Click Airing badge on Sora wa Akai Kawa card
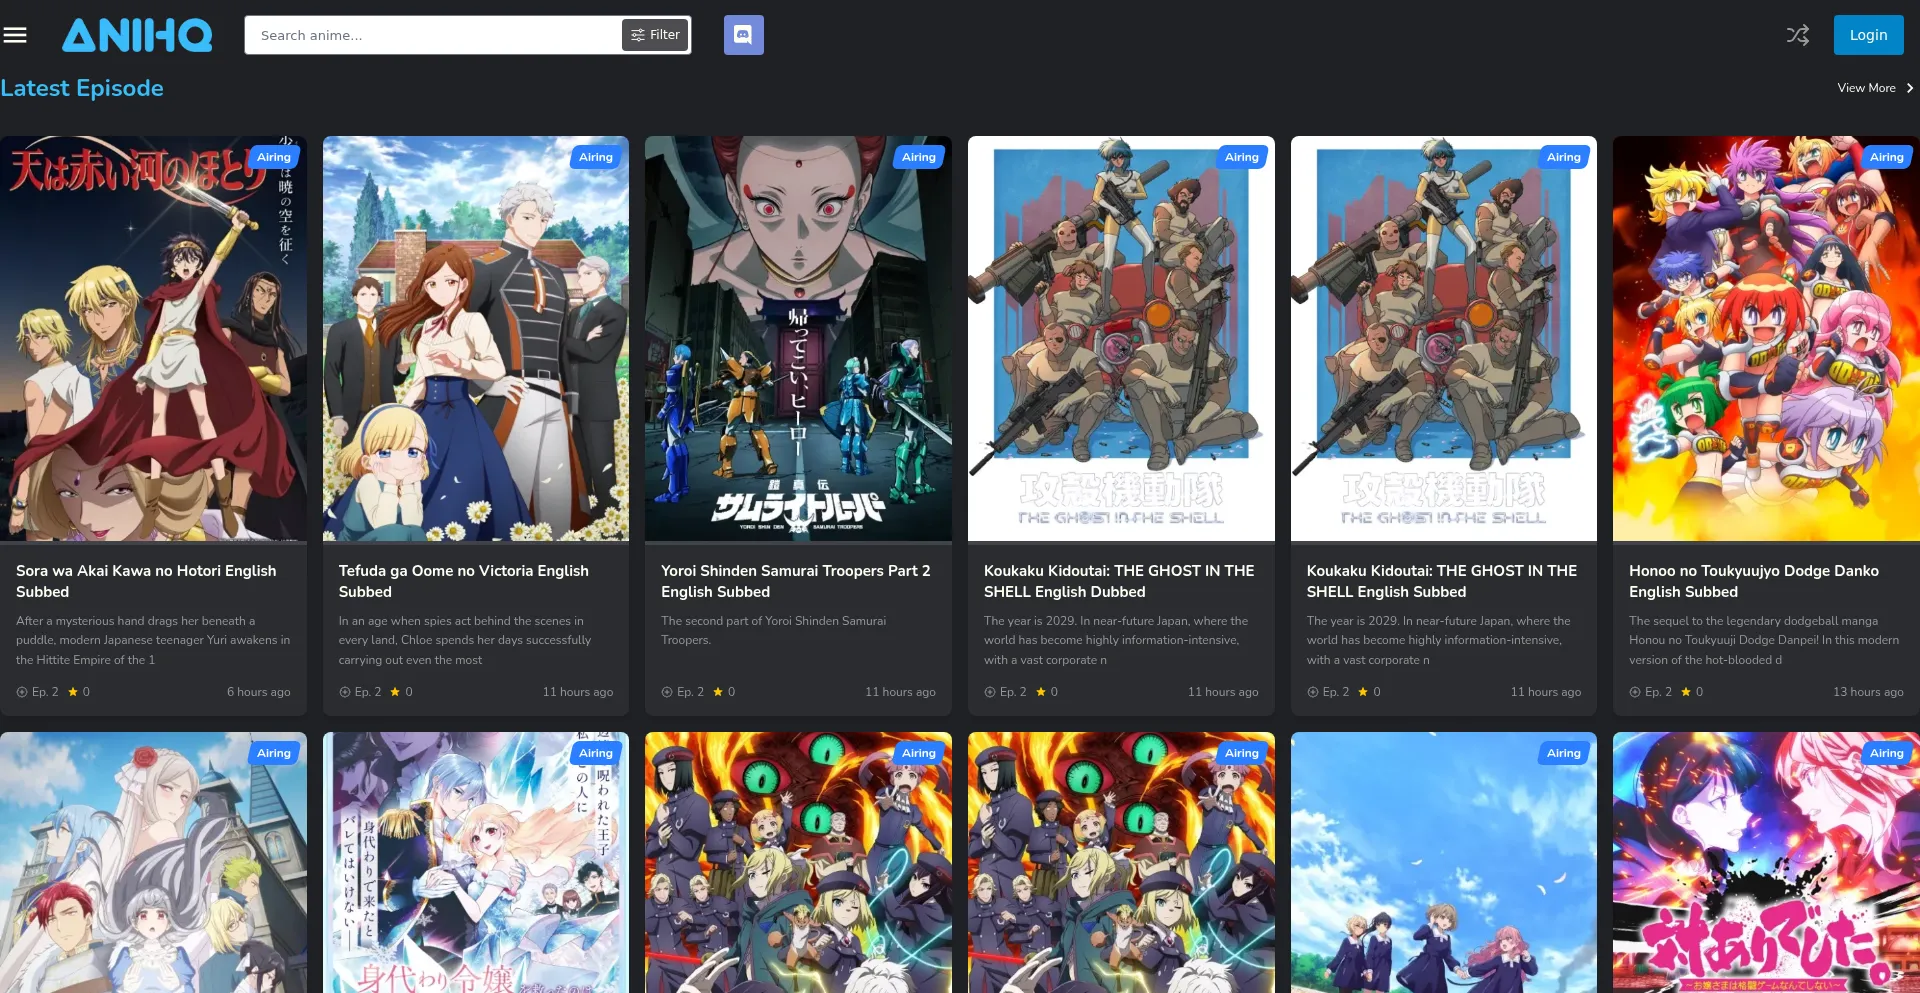The image size is (1920, 993). pyautogui.click(x=273, y=157)
